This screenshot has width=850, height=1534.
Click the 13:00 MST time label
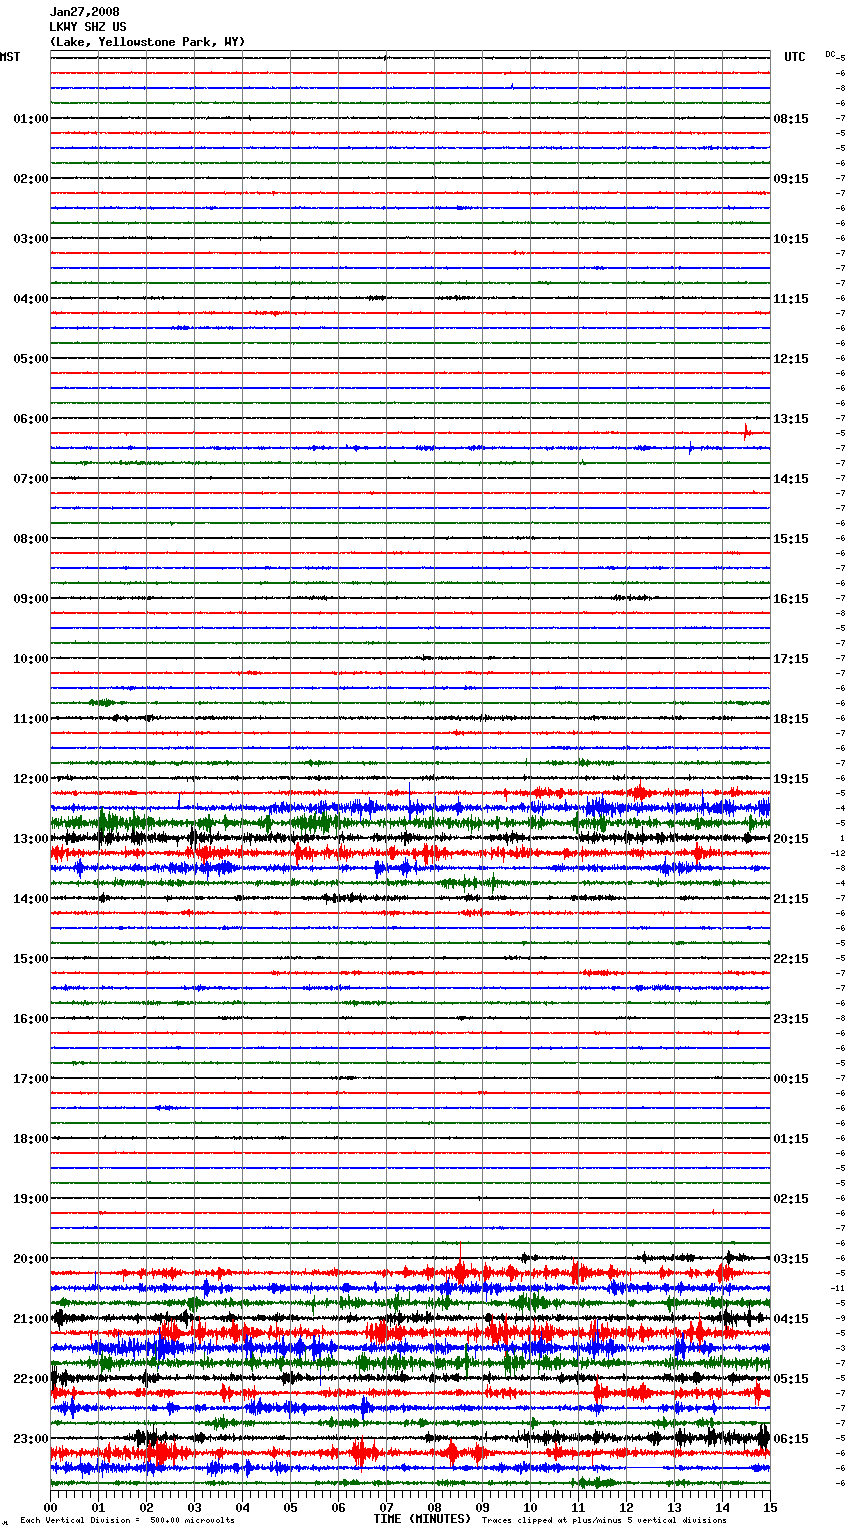[31, 839]
